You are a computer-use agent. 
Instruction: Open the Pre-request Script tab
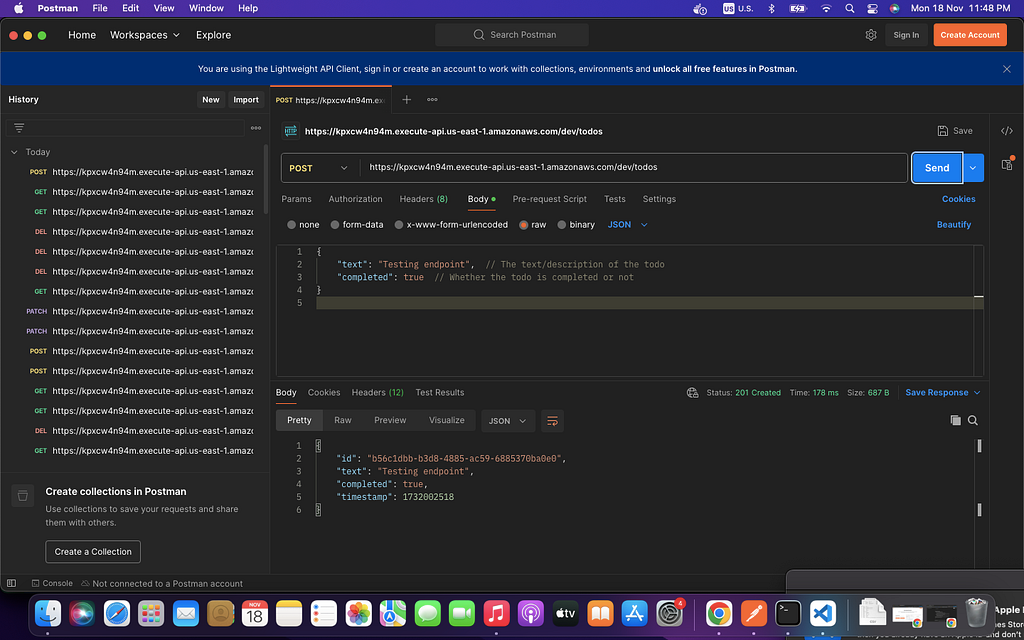(549, 199)
